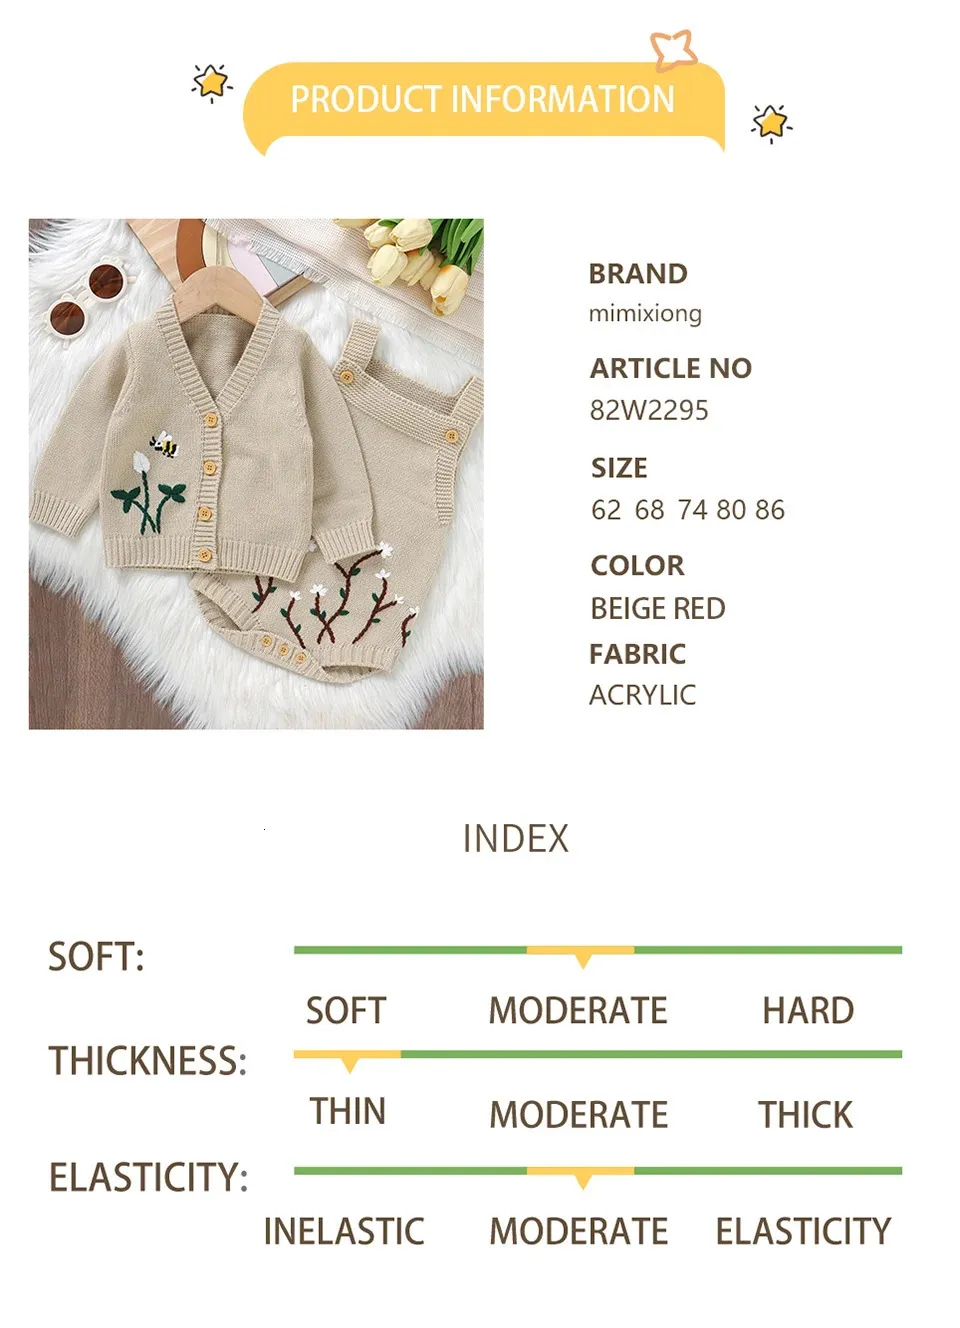Screen dimensions: 960x1328
Task: Click article number 82W2295
Action: coord(649,410)
